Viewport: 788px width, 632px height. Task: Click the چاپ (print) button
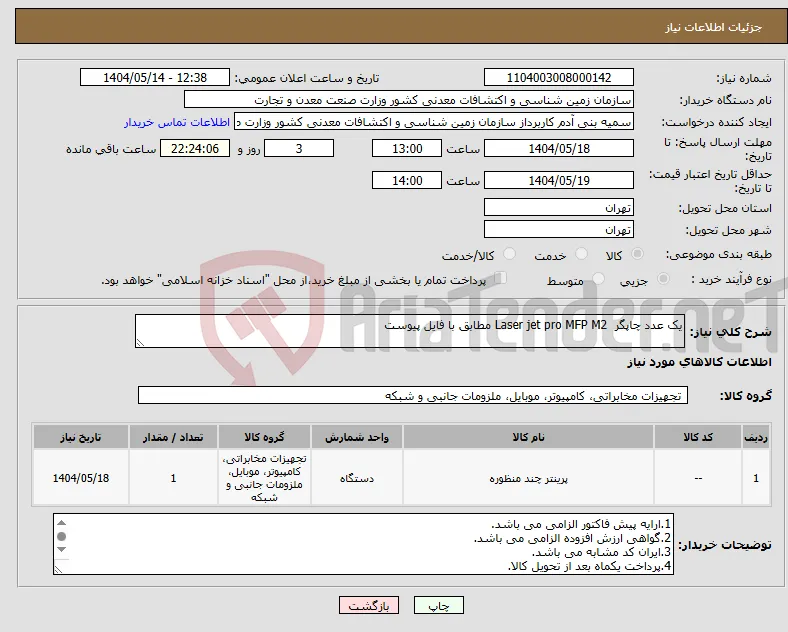[x=439, y=605]
